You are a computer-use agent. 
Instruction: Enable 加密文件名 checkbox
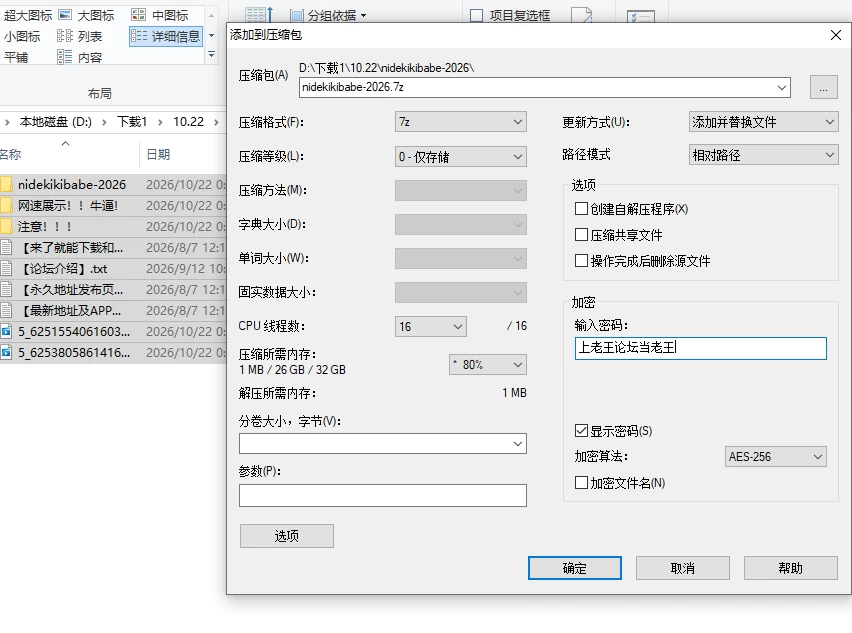point(581,482)
